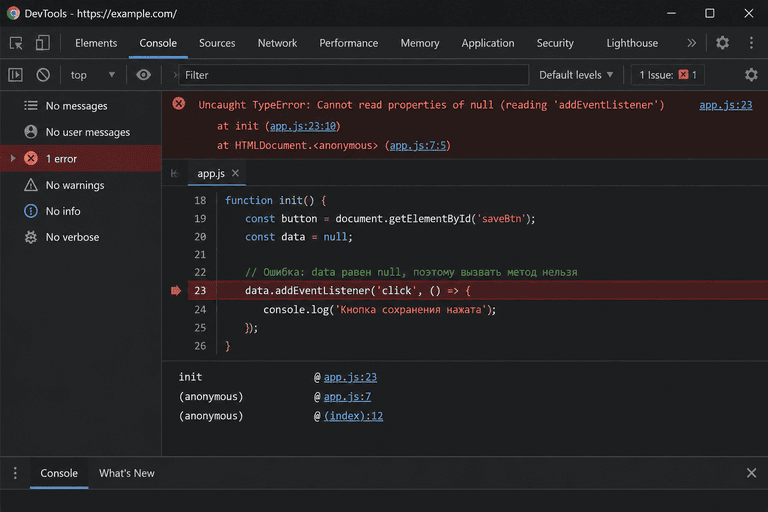Select the Performance tab

click(x=349, y=43)
